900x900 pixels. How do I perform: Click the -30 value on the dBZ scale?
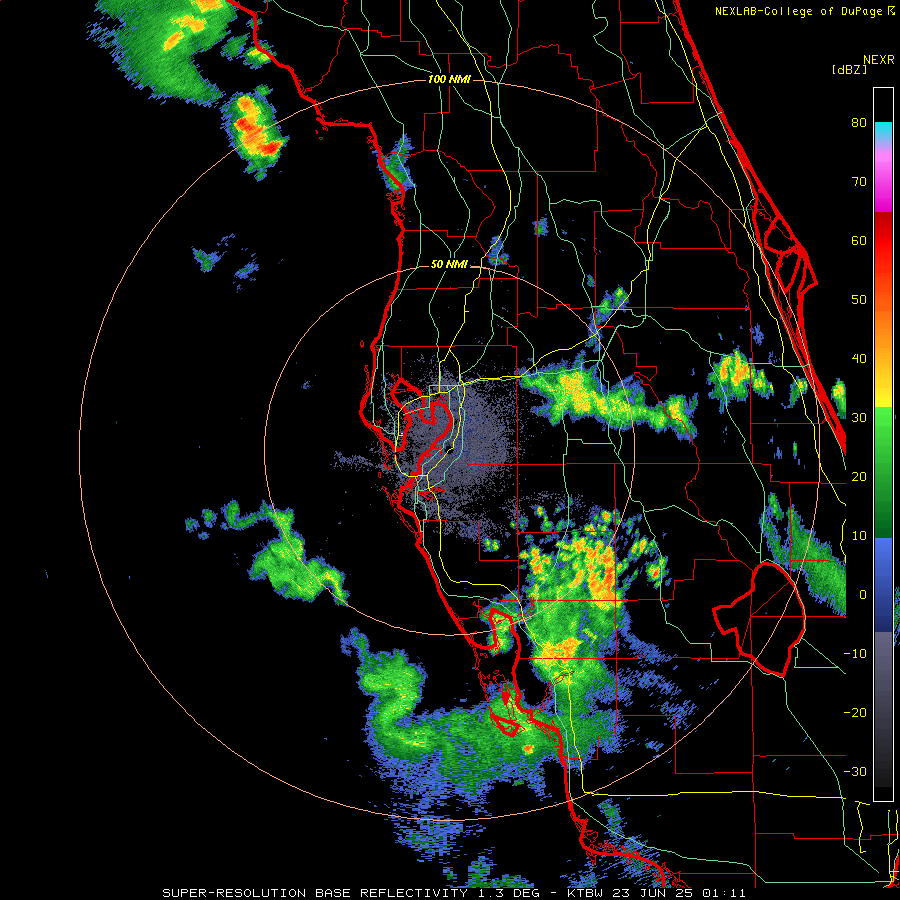coord(855,771)
